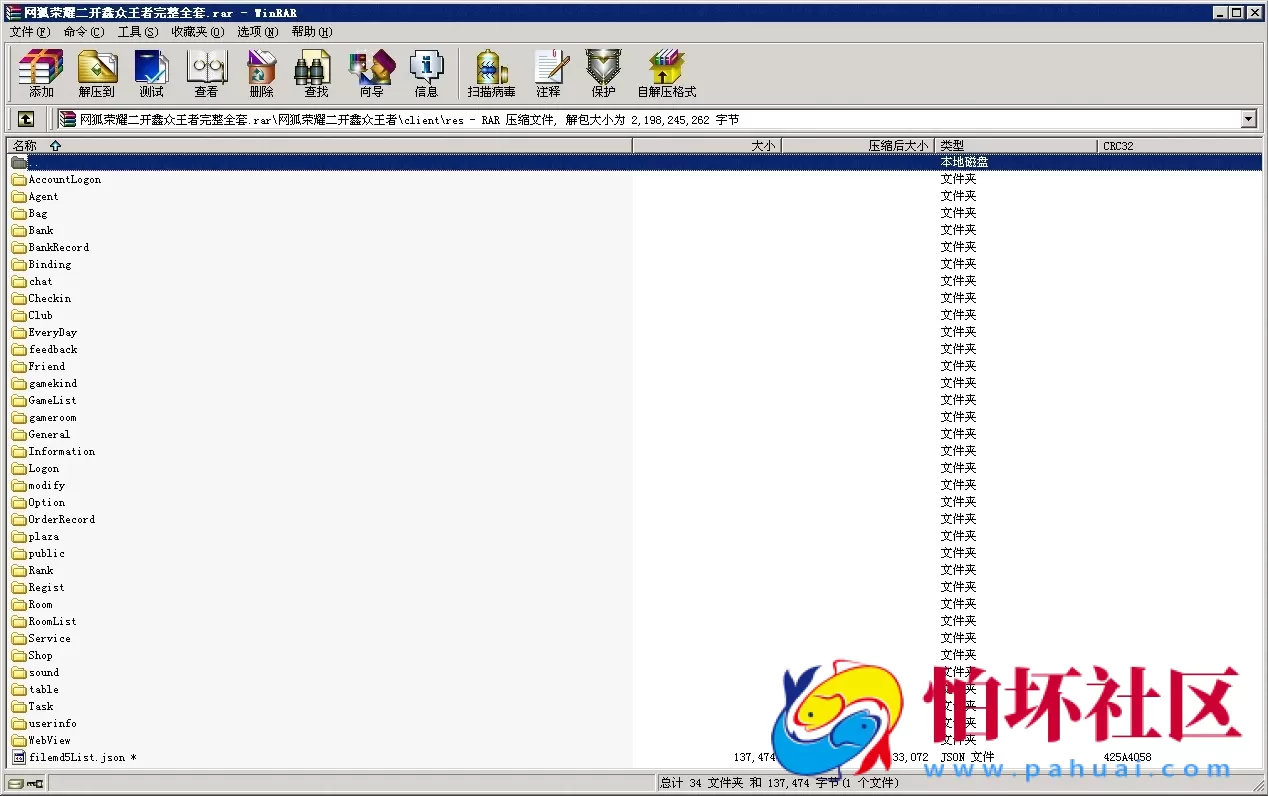Image resolution: width=1268 pixels, height=796 pixels.
Task: Click the 解压到 (Extract To) icon
Action: point(97,74)
